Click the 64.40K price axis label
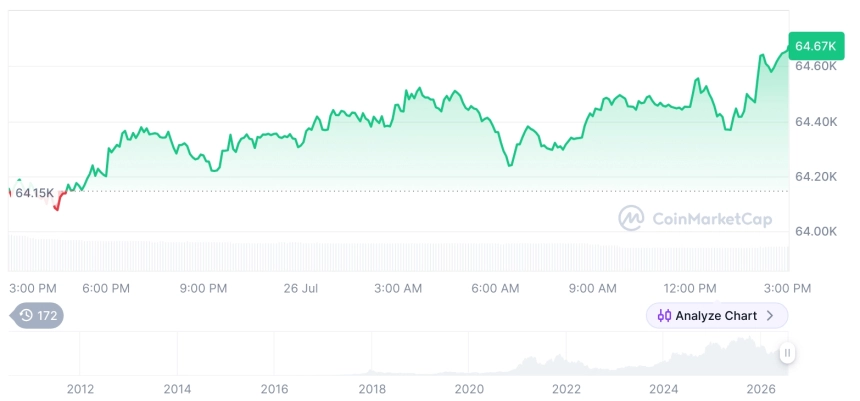The height and width of the screenshot is (401, 860). 816,122
